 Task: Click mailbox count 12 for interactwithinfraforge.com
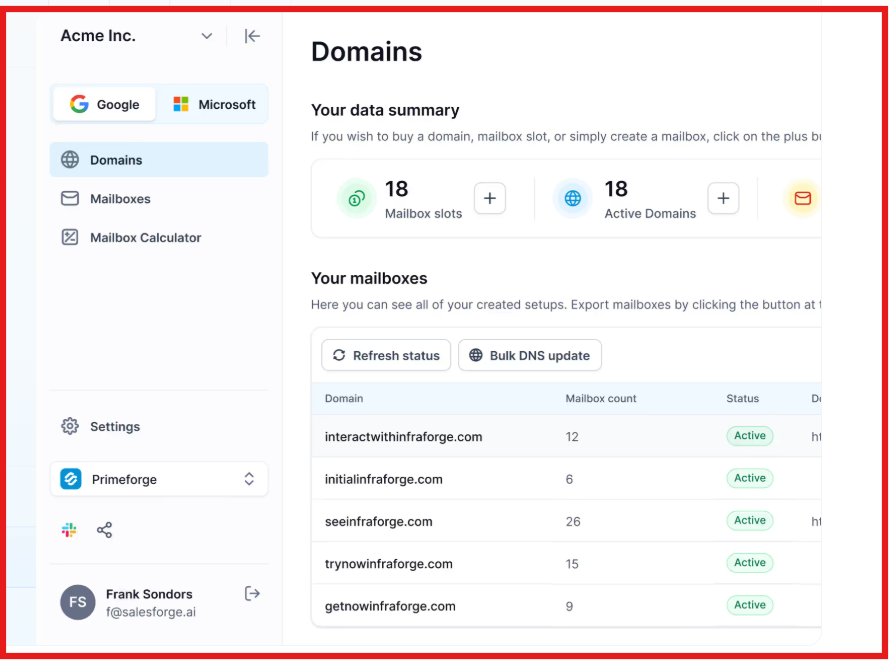(x=572, y=437)
